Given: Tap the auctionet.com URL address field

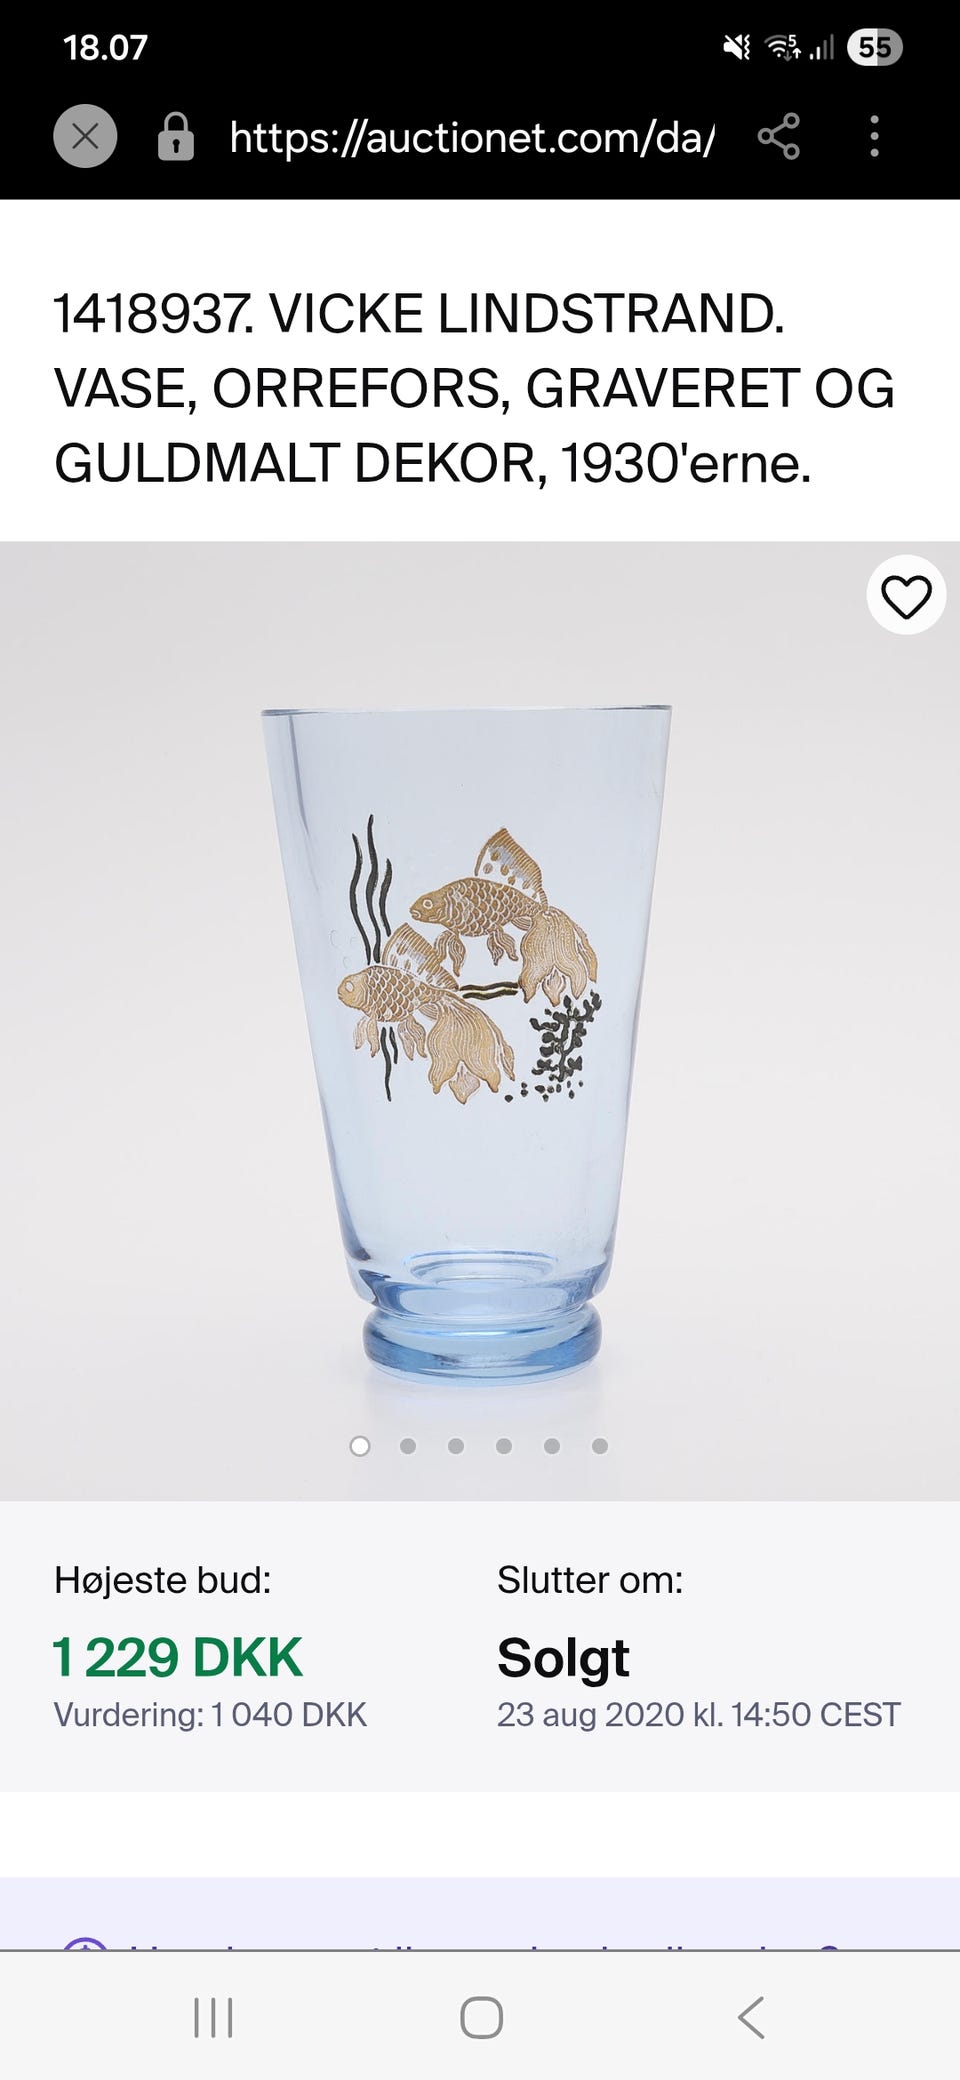Looking at the screenshot, I should [x=472, y=137].
